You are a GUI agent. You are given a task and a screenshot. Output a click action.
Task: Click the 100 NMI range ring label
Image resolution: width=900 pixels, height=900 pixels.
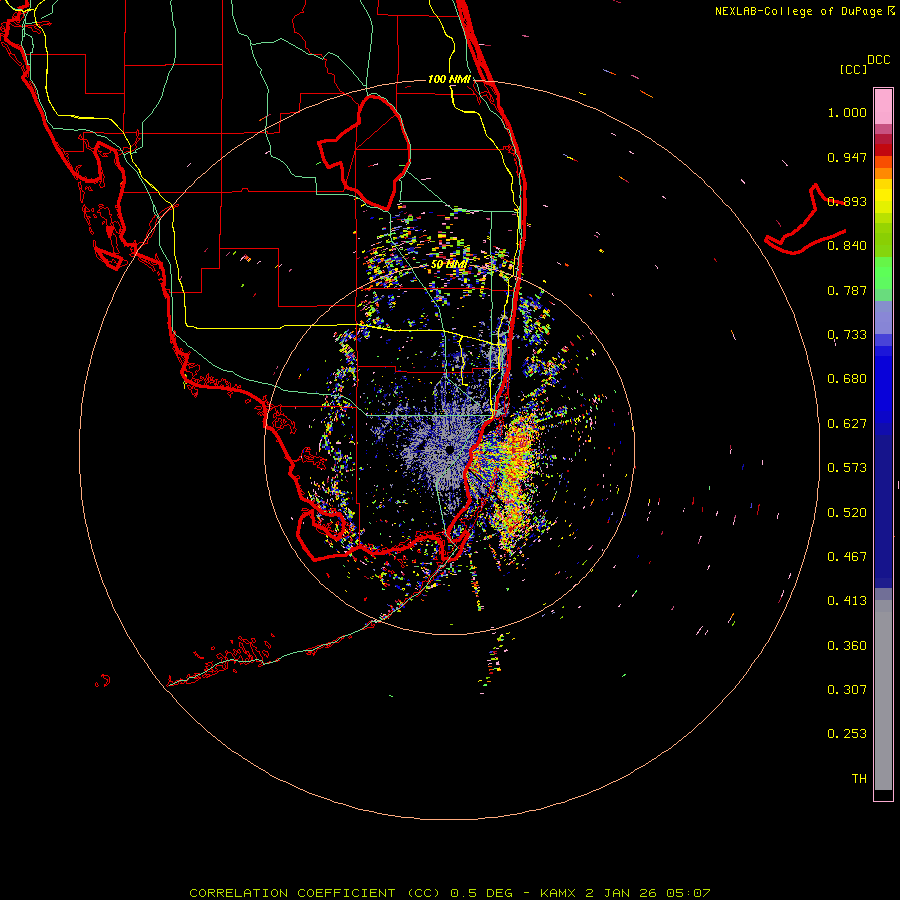coord(449,79)
